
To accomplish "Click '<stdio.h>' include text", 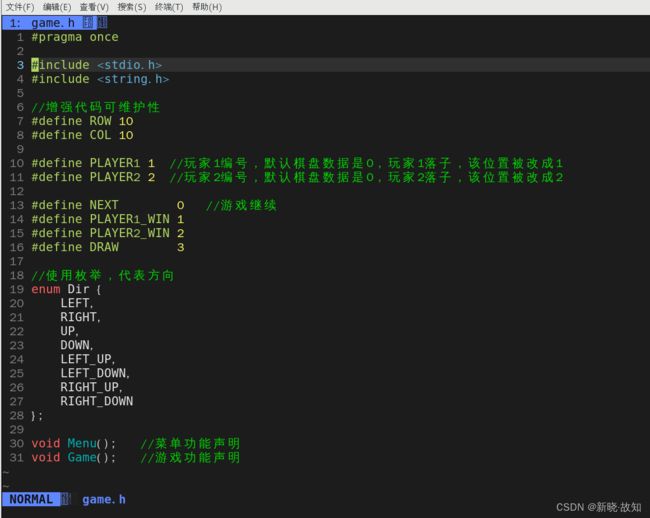I will pos(129,65).
